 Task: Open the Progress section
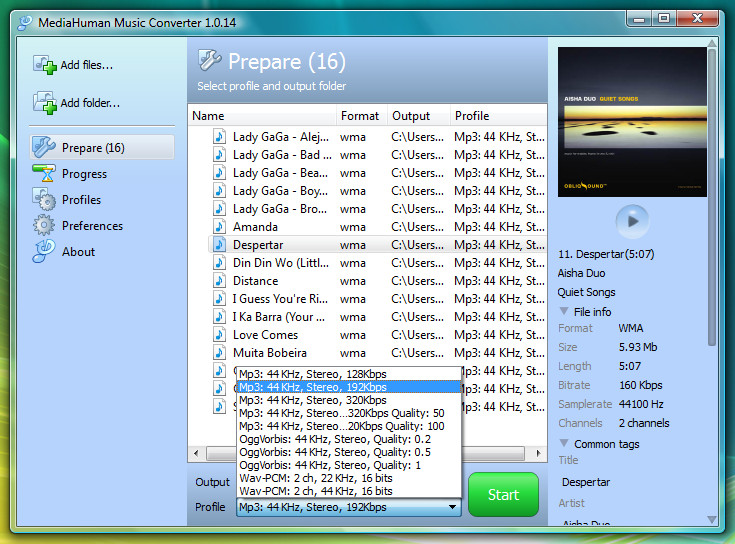[x=84, y=174]
